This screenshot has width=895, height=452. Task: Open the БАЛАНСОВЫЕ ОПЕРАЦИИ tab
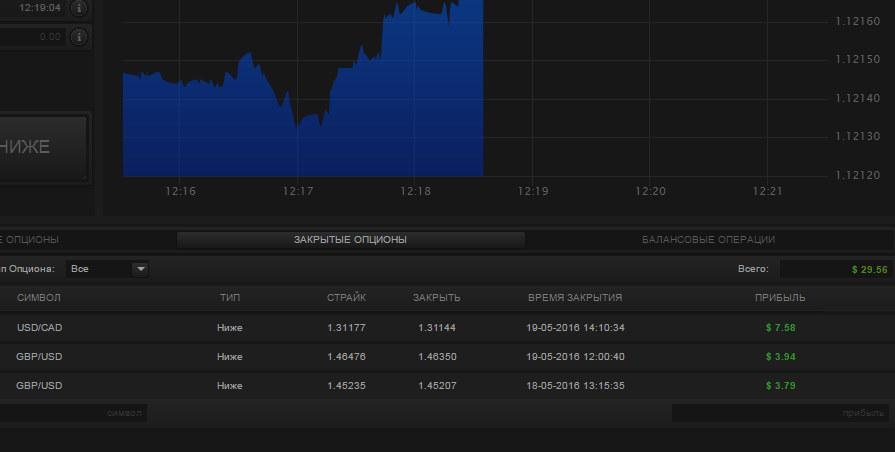[708, 240]
